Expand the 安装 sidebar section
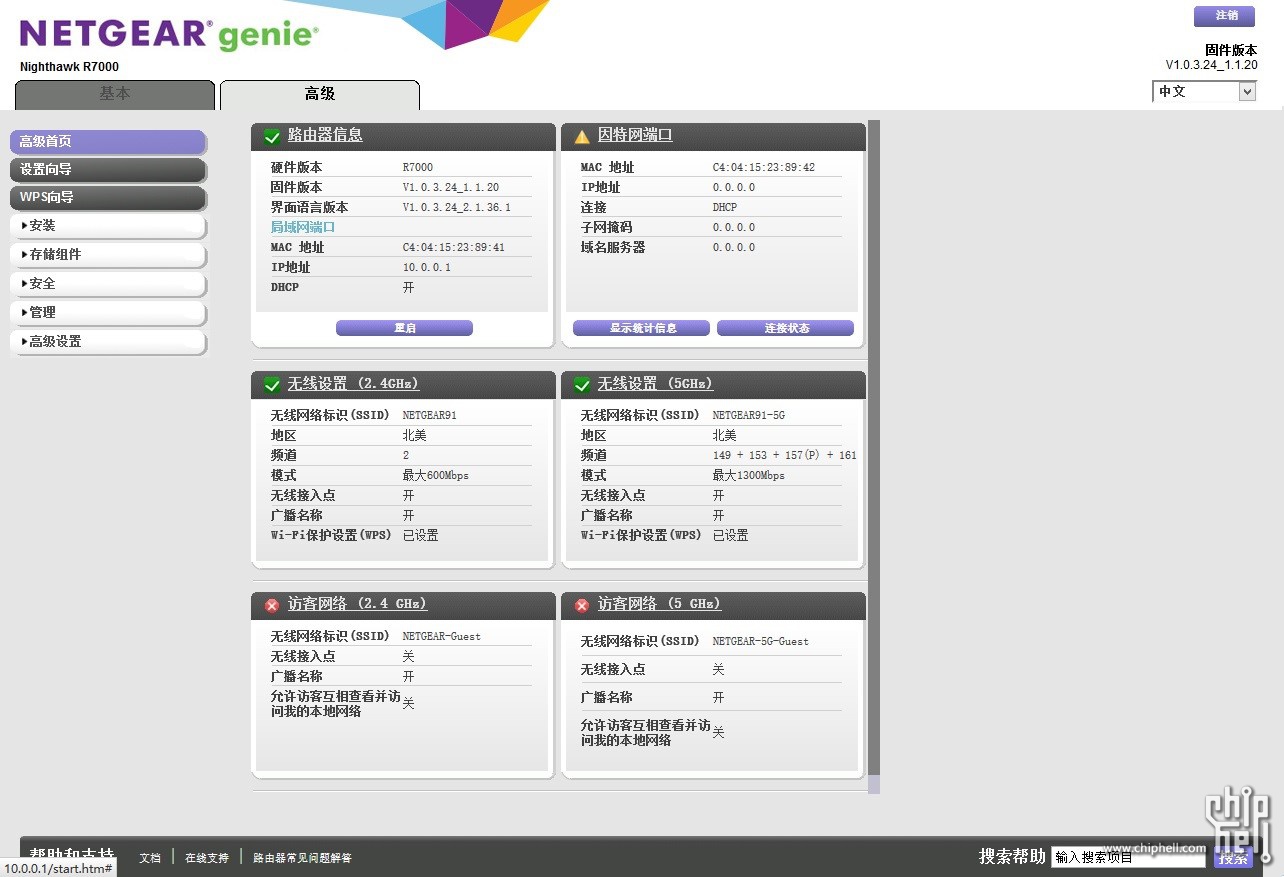Image resolution: width=1284 pixels, height=877 pixels. coord(108,226)
